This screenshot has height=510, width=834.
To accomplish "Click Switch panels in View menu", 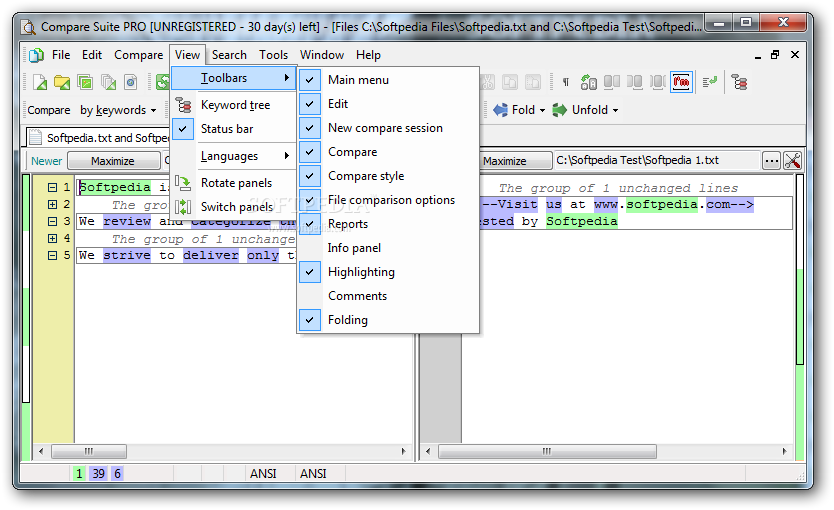I will (237, 207).
